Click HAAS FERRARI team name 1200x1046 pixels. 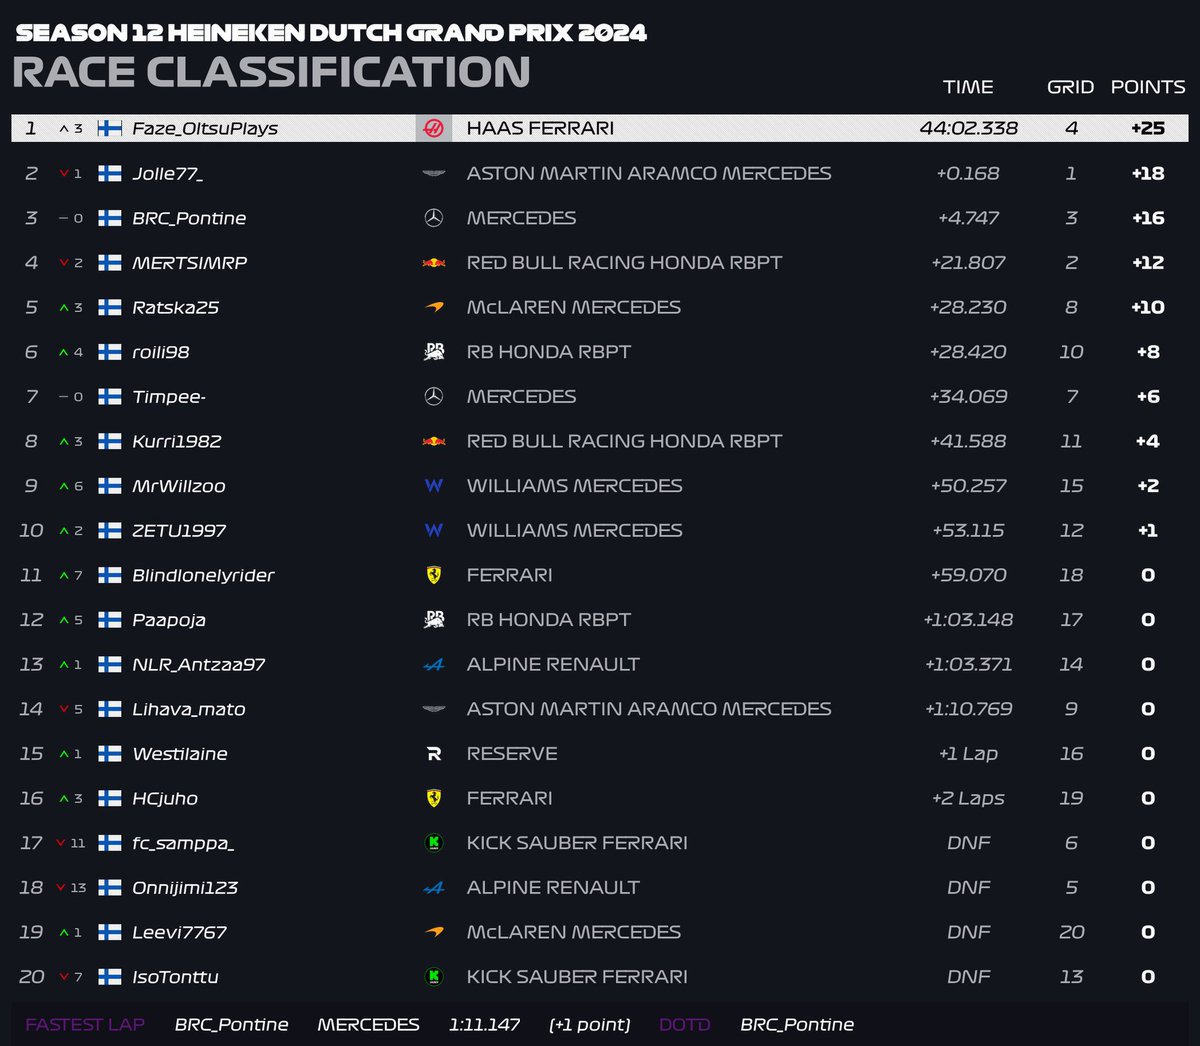[540, 128]
